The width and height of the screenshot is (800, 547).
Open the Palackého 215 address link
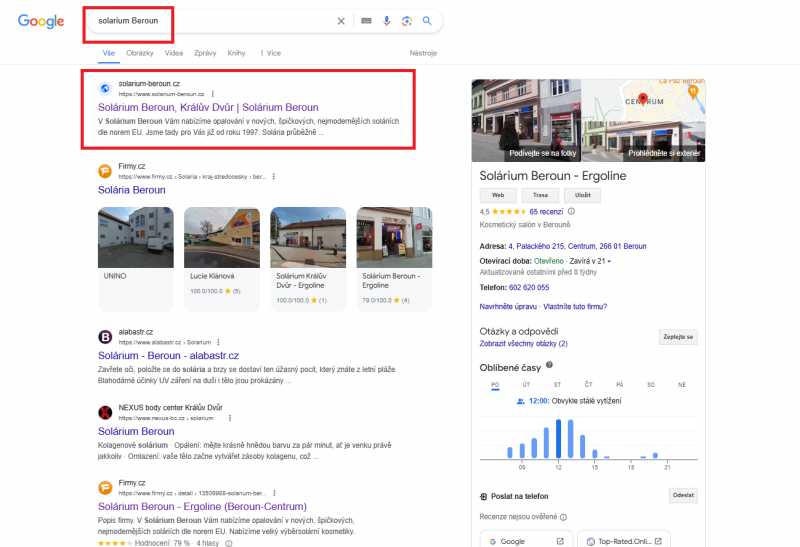[x=577, y=246]
